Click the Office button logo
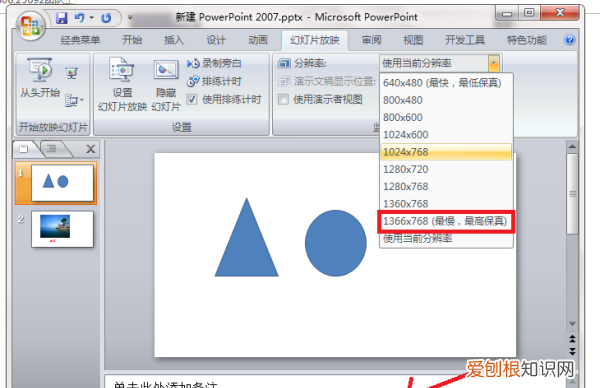The image size is (600, 388). point(31,26)
